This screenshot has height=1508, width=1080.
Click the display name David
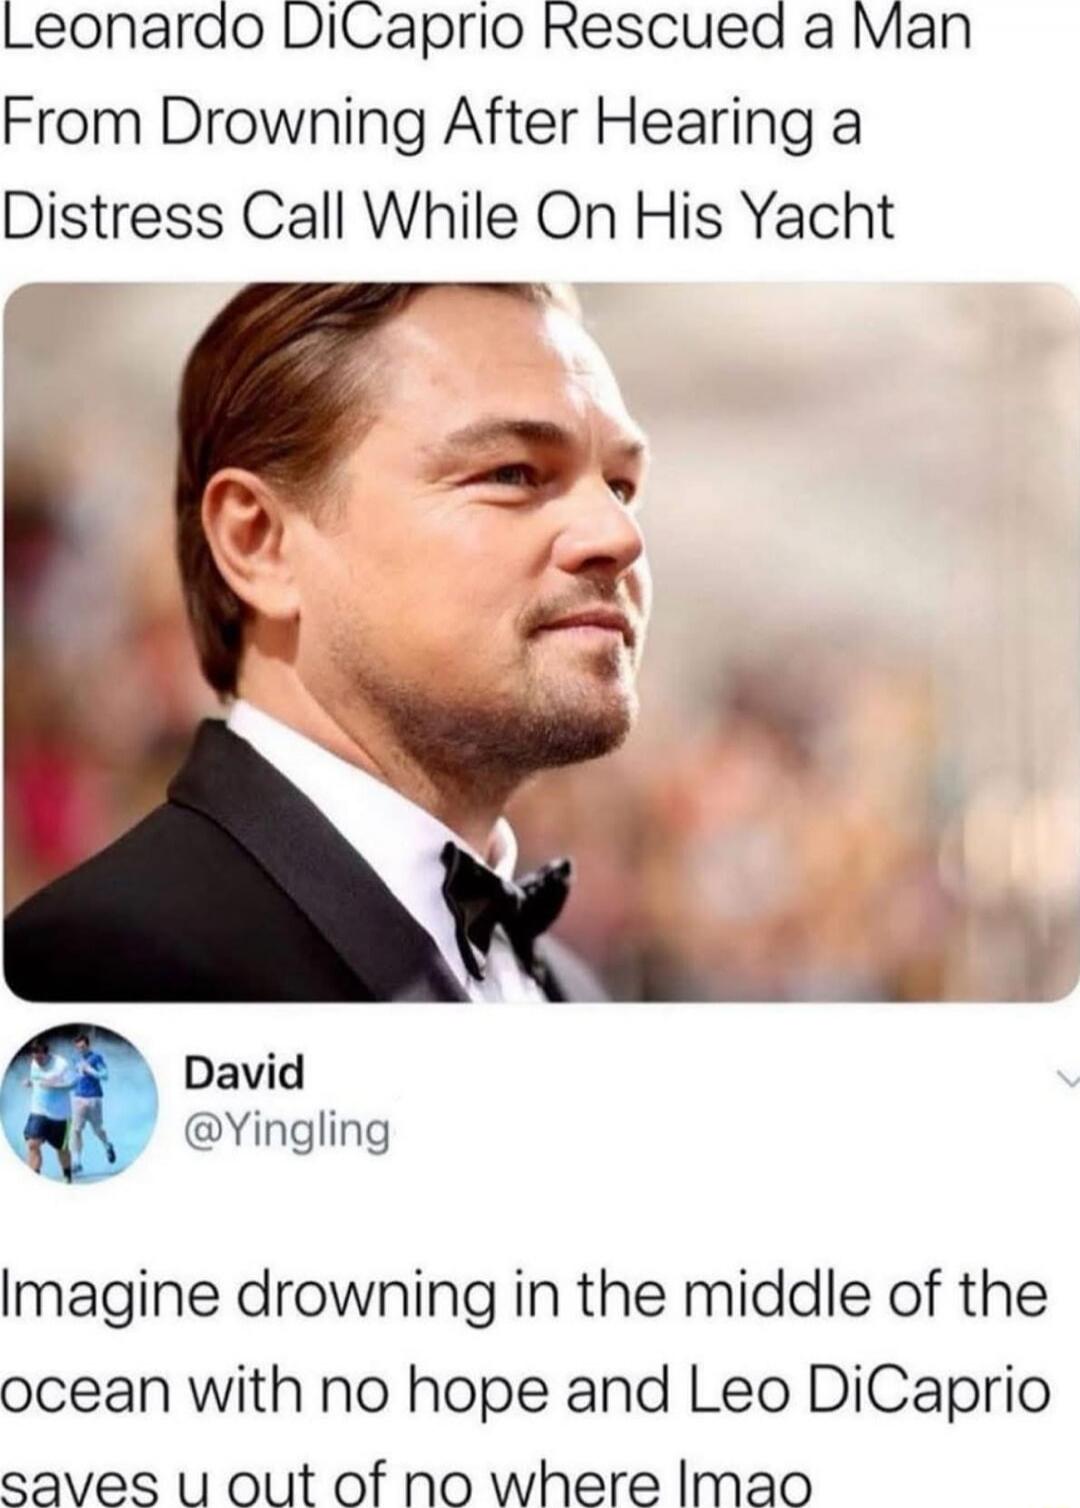pyautogui.click(x=244, y=1073)
